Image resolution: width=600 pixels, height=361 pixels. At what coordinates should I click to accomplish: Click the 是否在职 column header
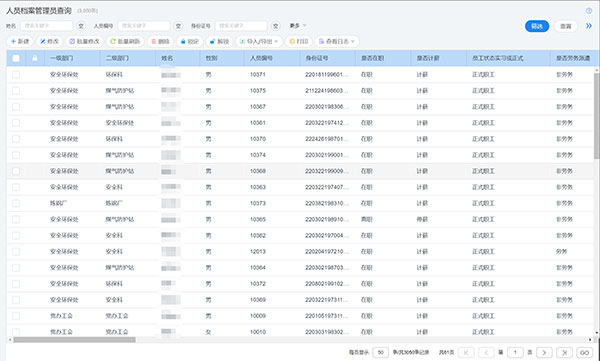372,58
